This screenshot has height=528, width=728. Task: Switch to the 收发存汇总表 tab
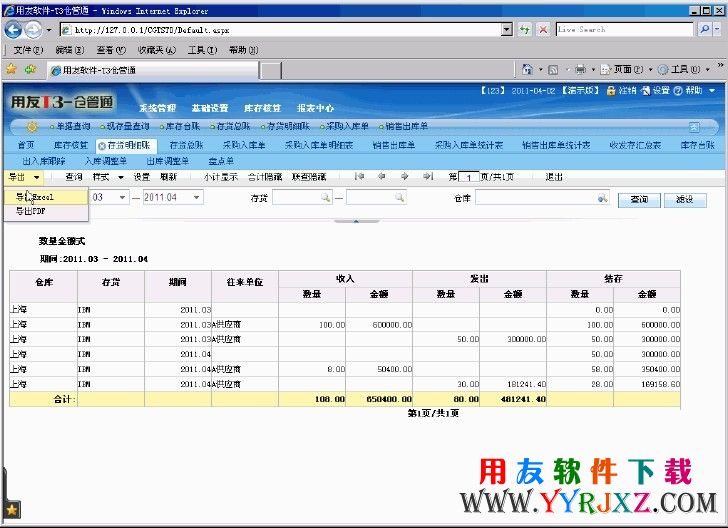635,145
